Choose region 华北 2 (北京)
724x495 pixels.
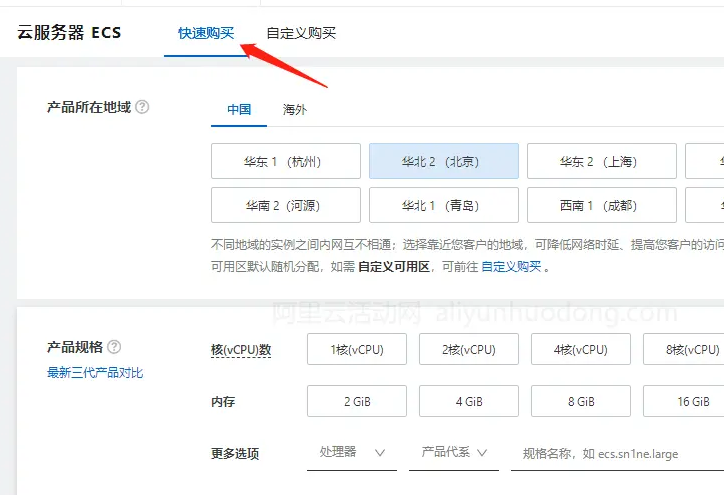tap(444, 161)
